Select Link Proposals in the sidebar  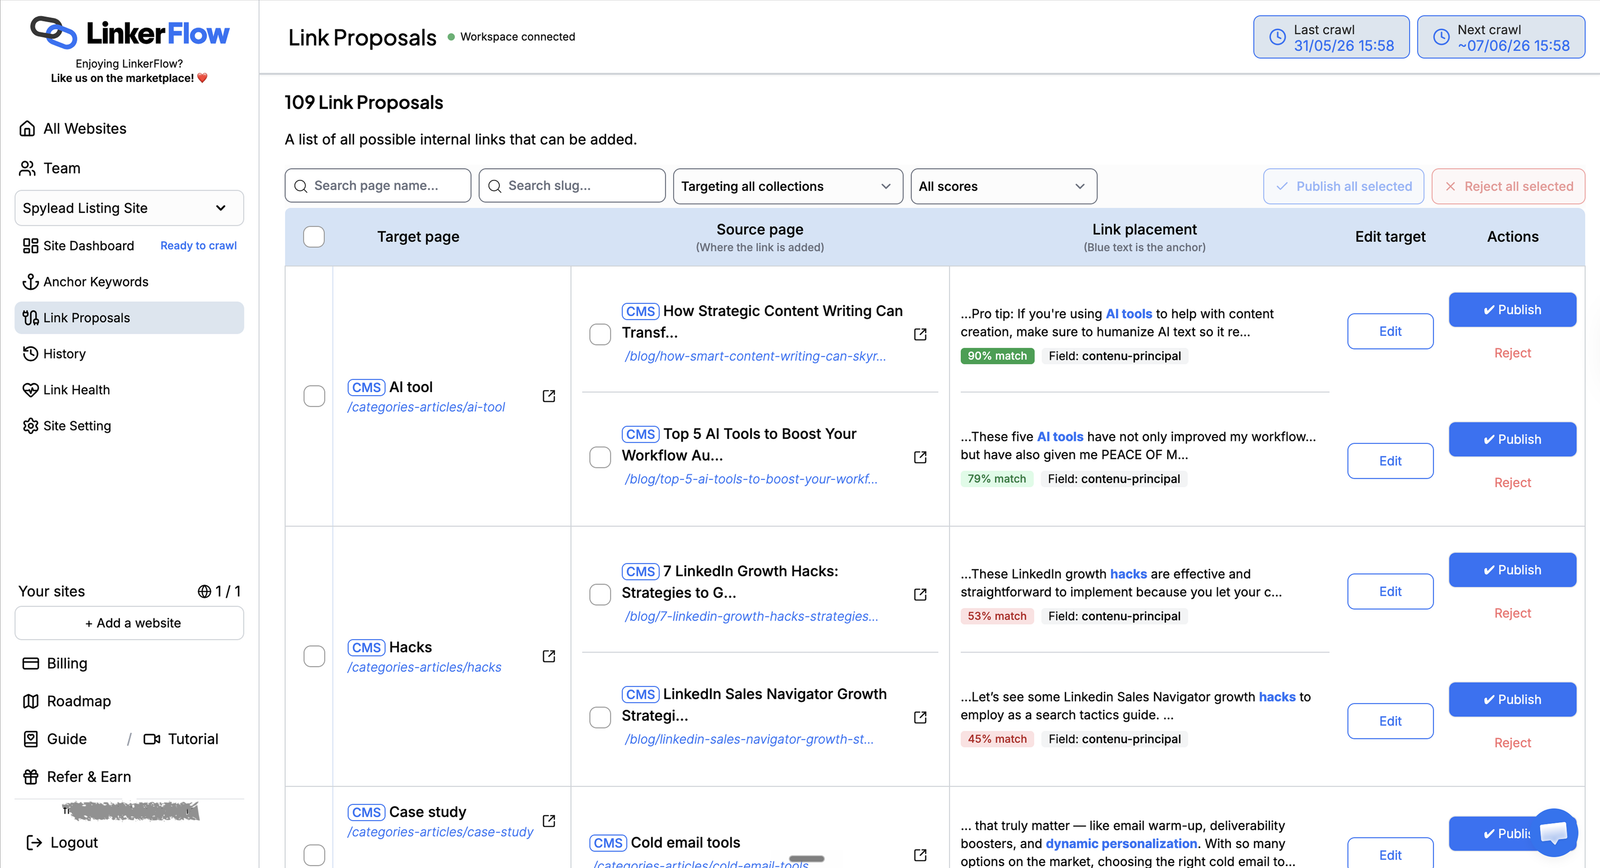tap(129, 318)
